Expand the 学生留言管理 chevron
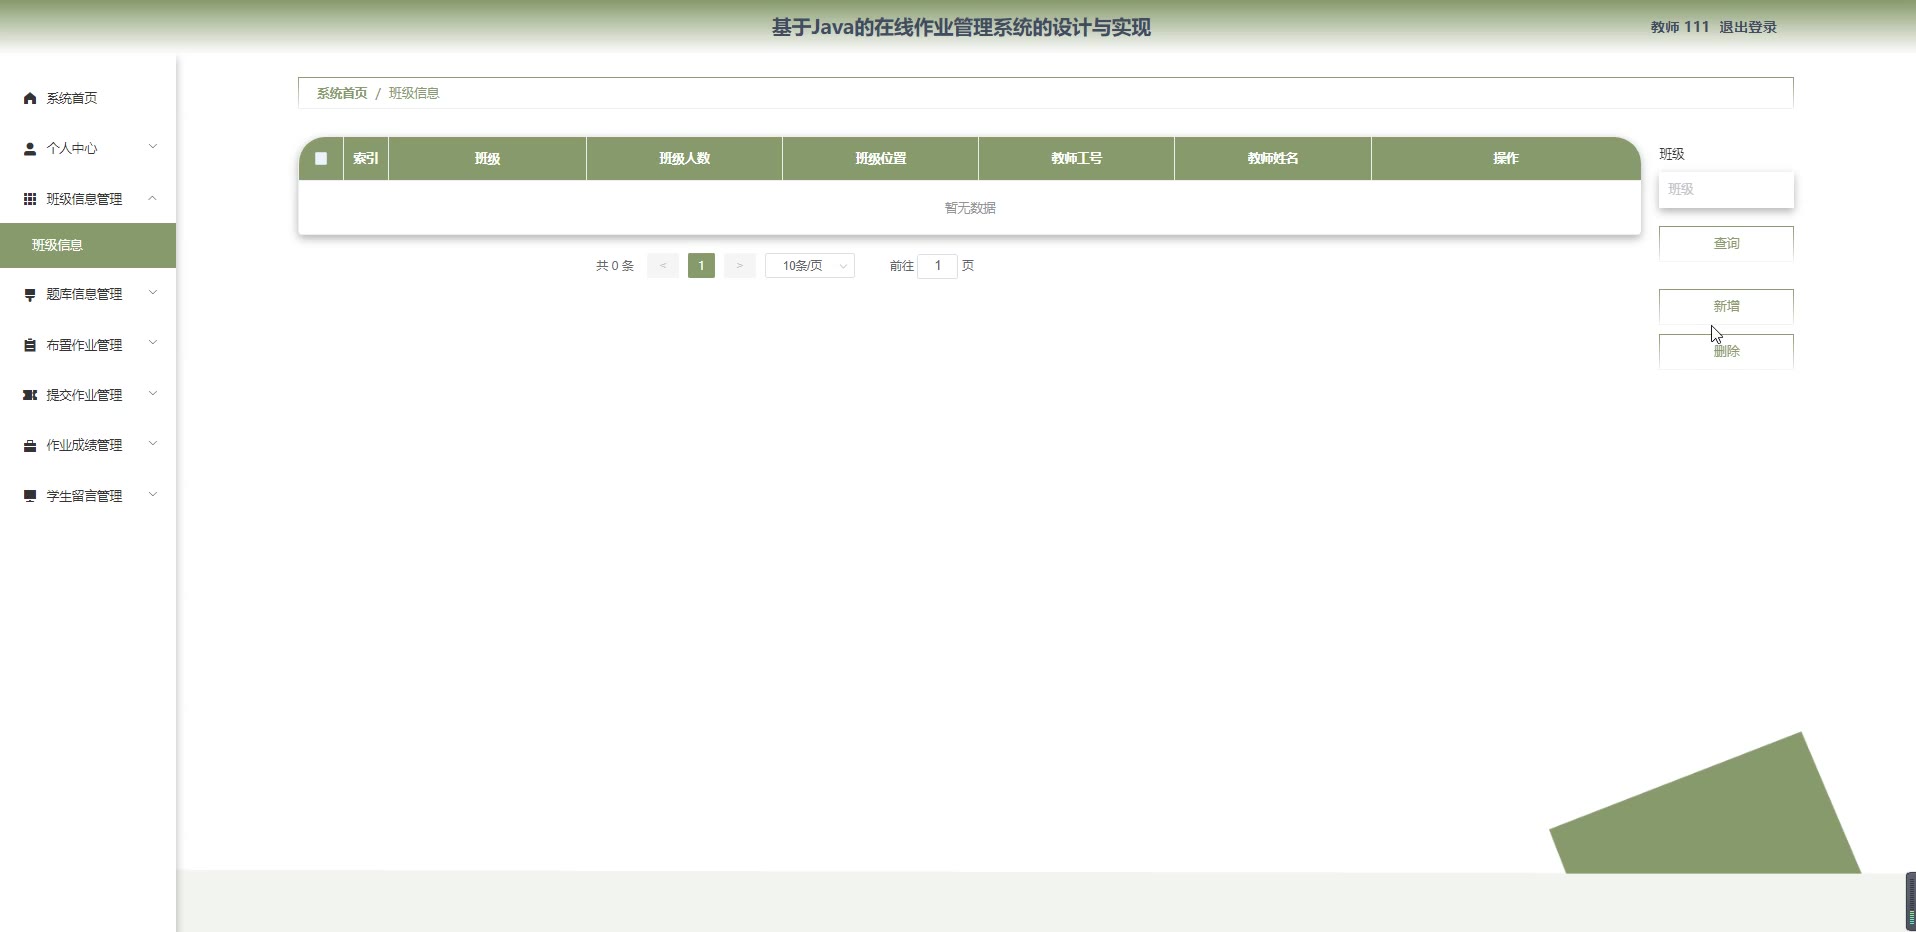This screenshot has width=1916, height=932. [x=153, y=494]
